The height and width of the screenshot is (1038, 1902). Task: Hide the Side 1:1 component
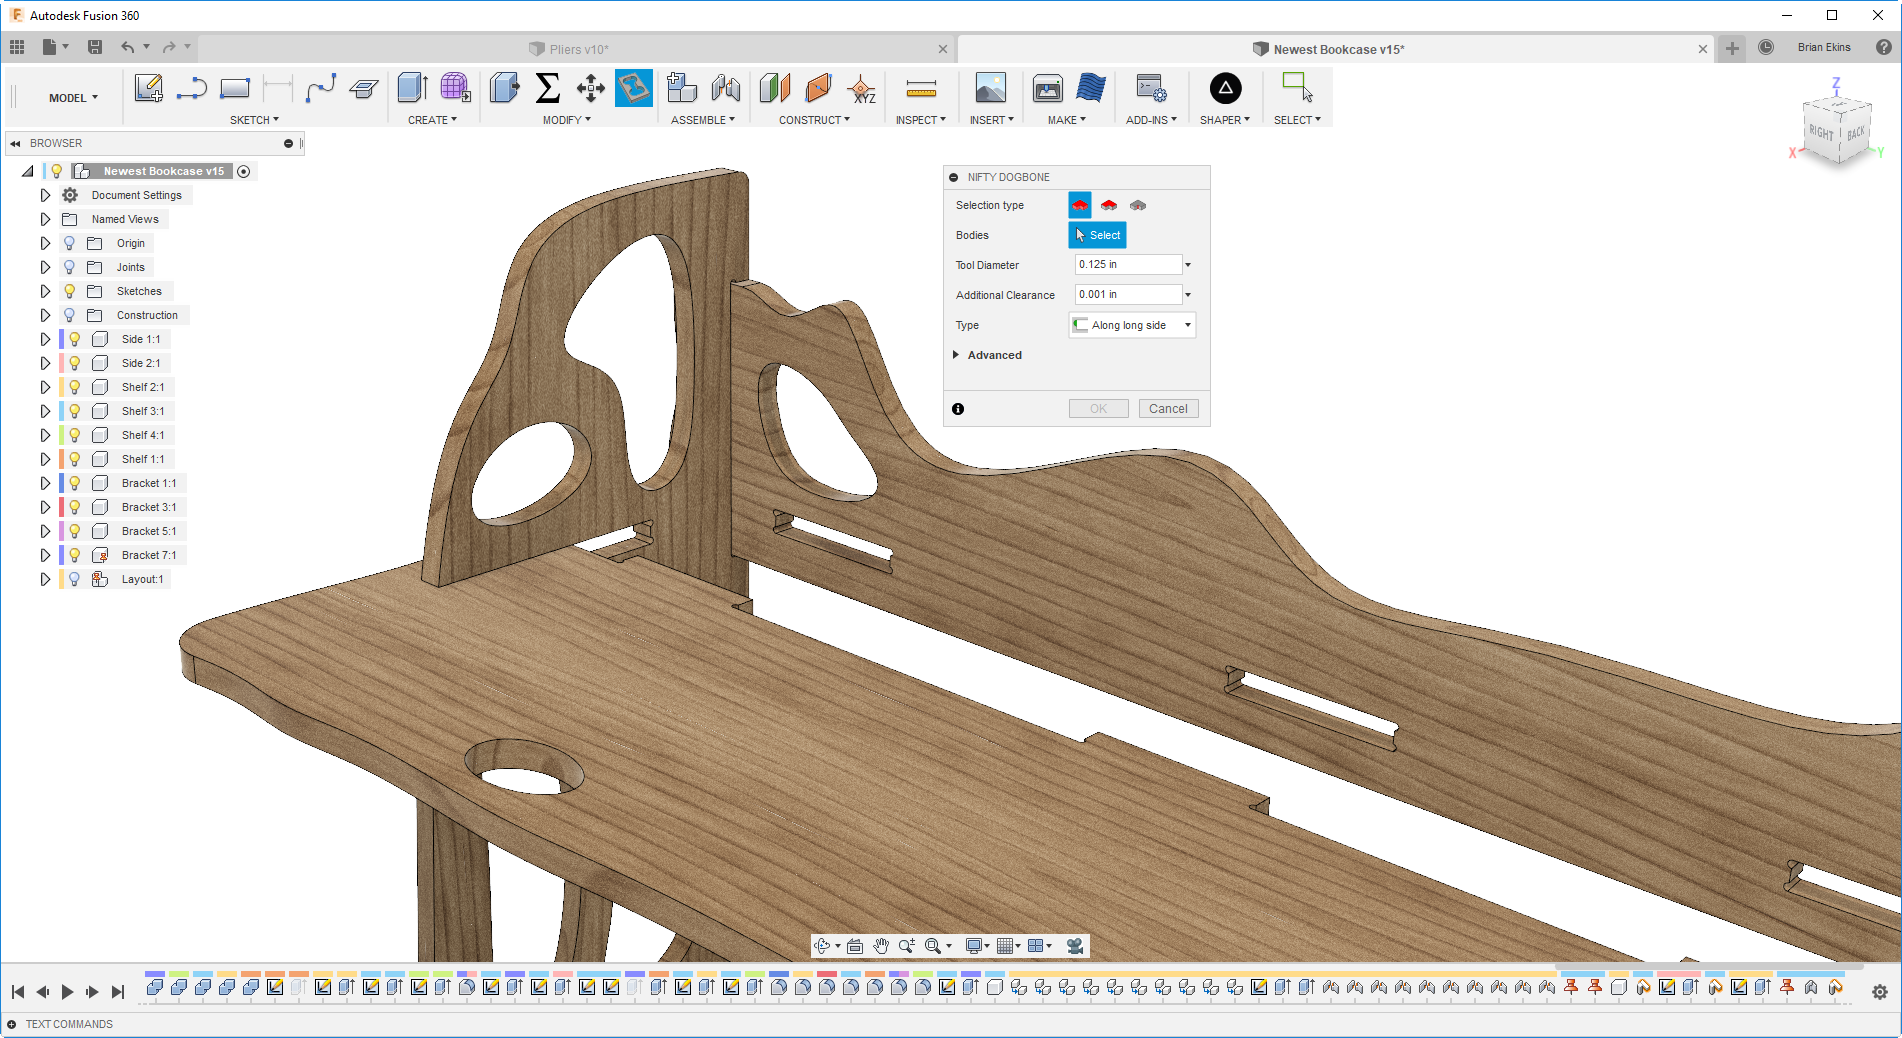[75, 339]
